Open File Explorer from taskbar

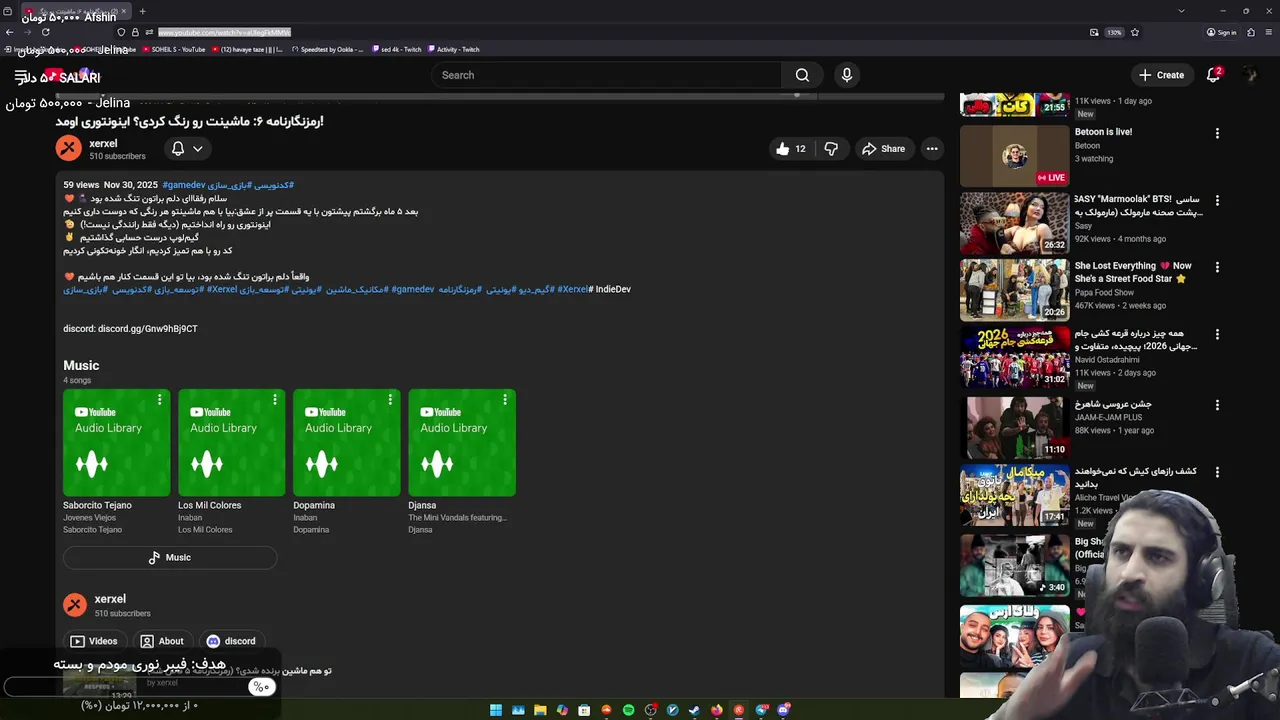(x=540, y=710)
